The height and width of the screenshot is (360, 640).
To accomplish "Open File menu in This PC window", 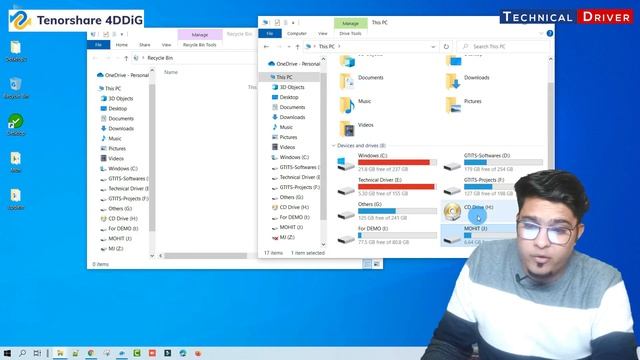I will [270, 33].
